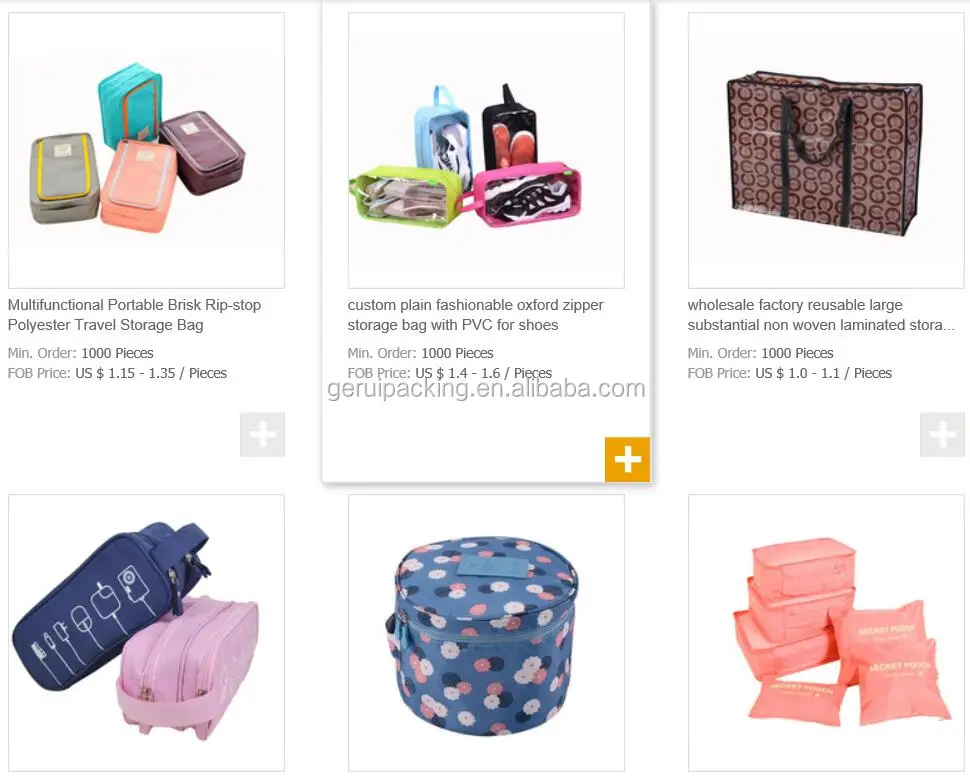The width and height of the screenshot is (970, 777).
Task: Click the pink shoe bag in the center image
Action: point(527,195)
